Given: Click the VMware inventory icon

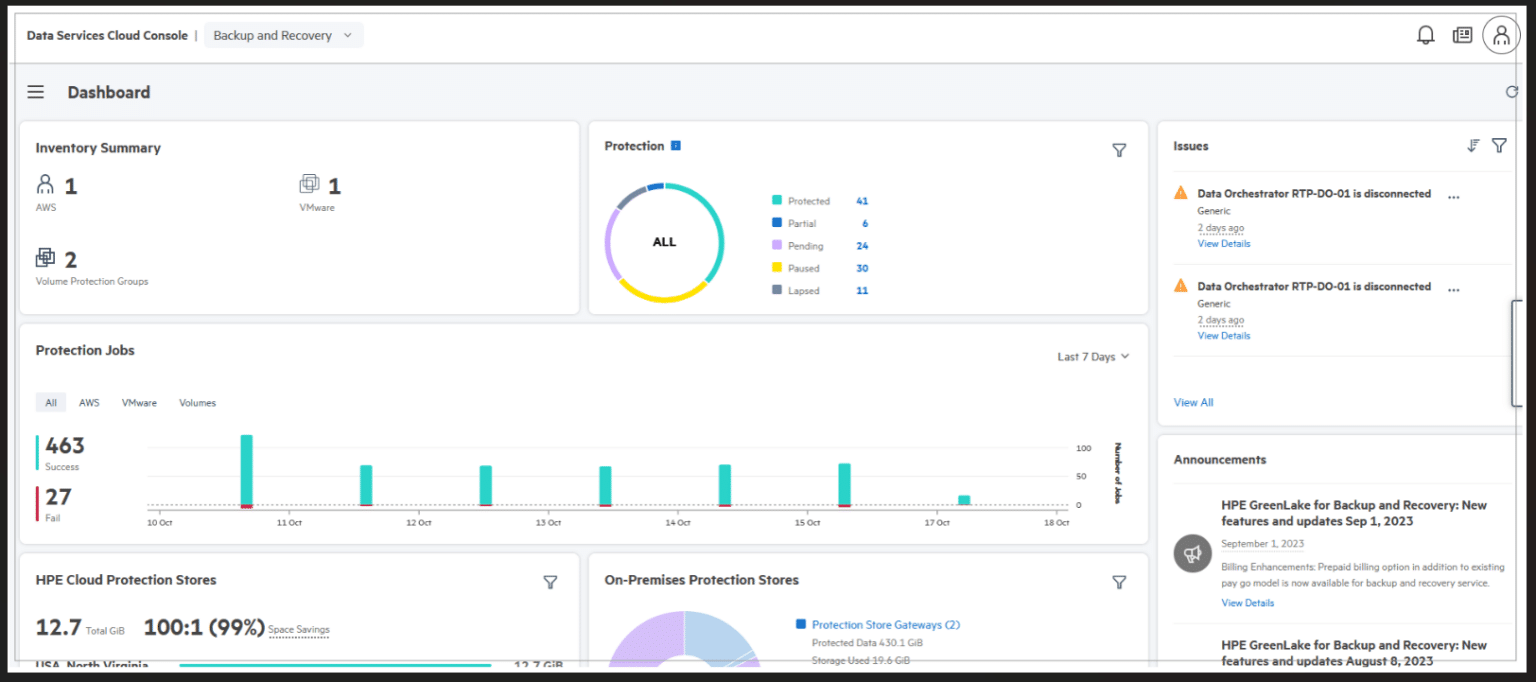Looking at the screenshot, I should click(309, 184).
